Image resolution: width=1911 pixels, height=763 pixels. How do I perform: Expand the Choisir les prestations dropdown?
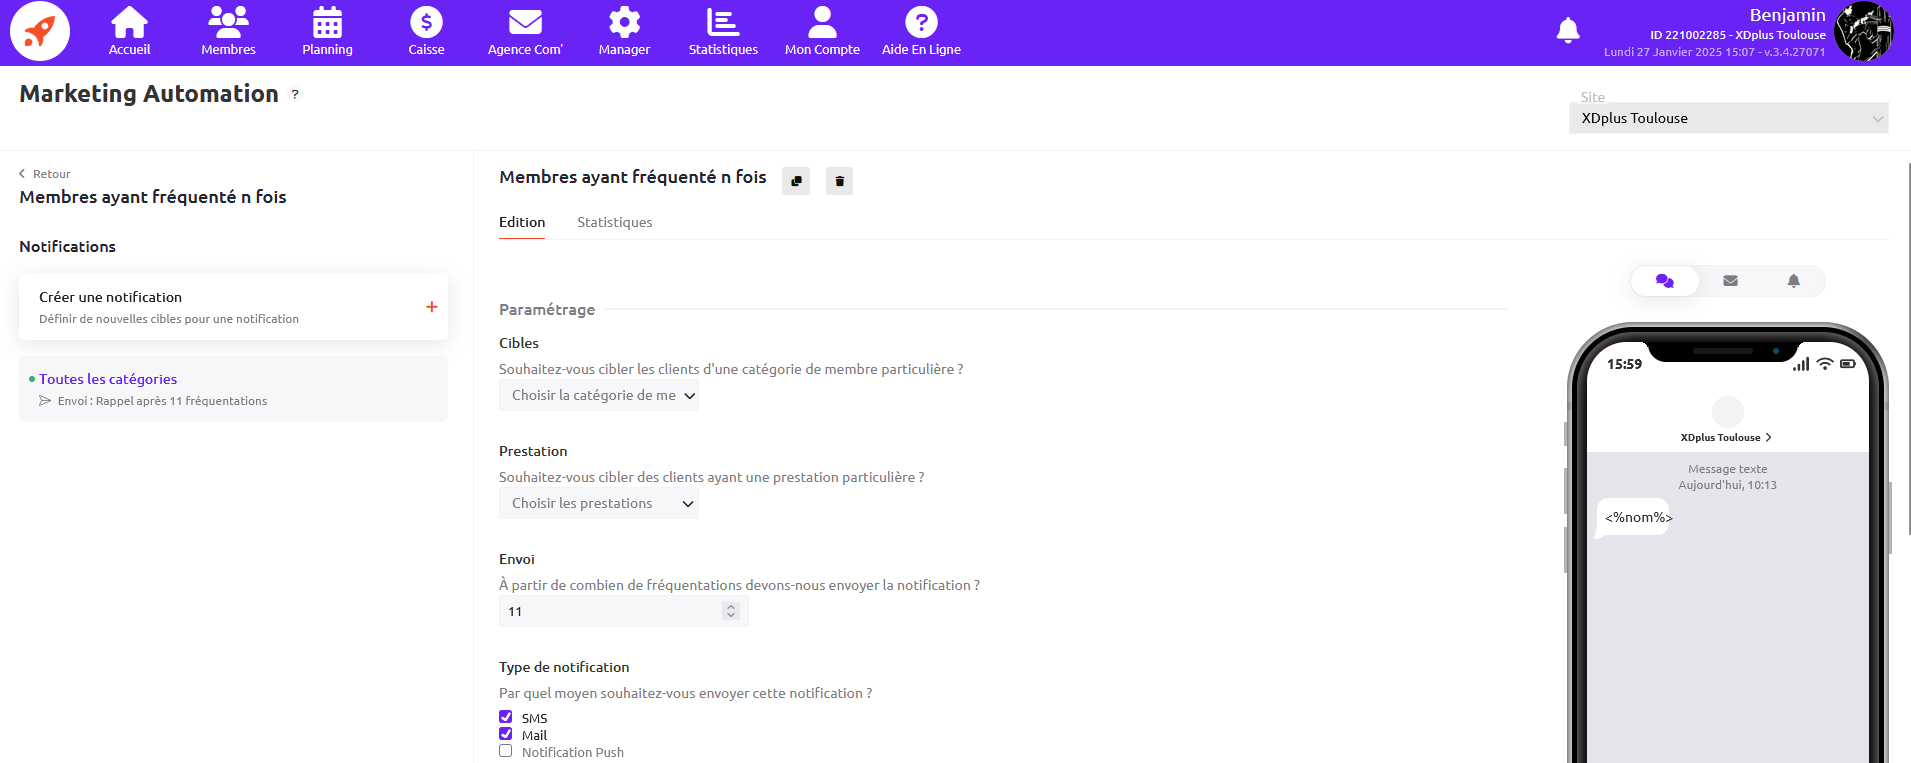point(598,504)
